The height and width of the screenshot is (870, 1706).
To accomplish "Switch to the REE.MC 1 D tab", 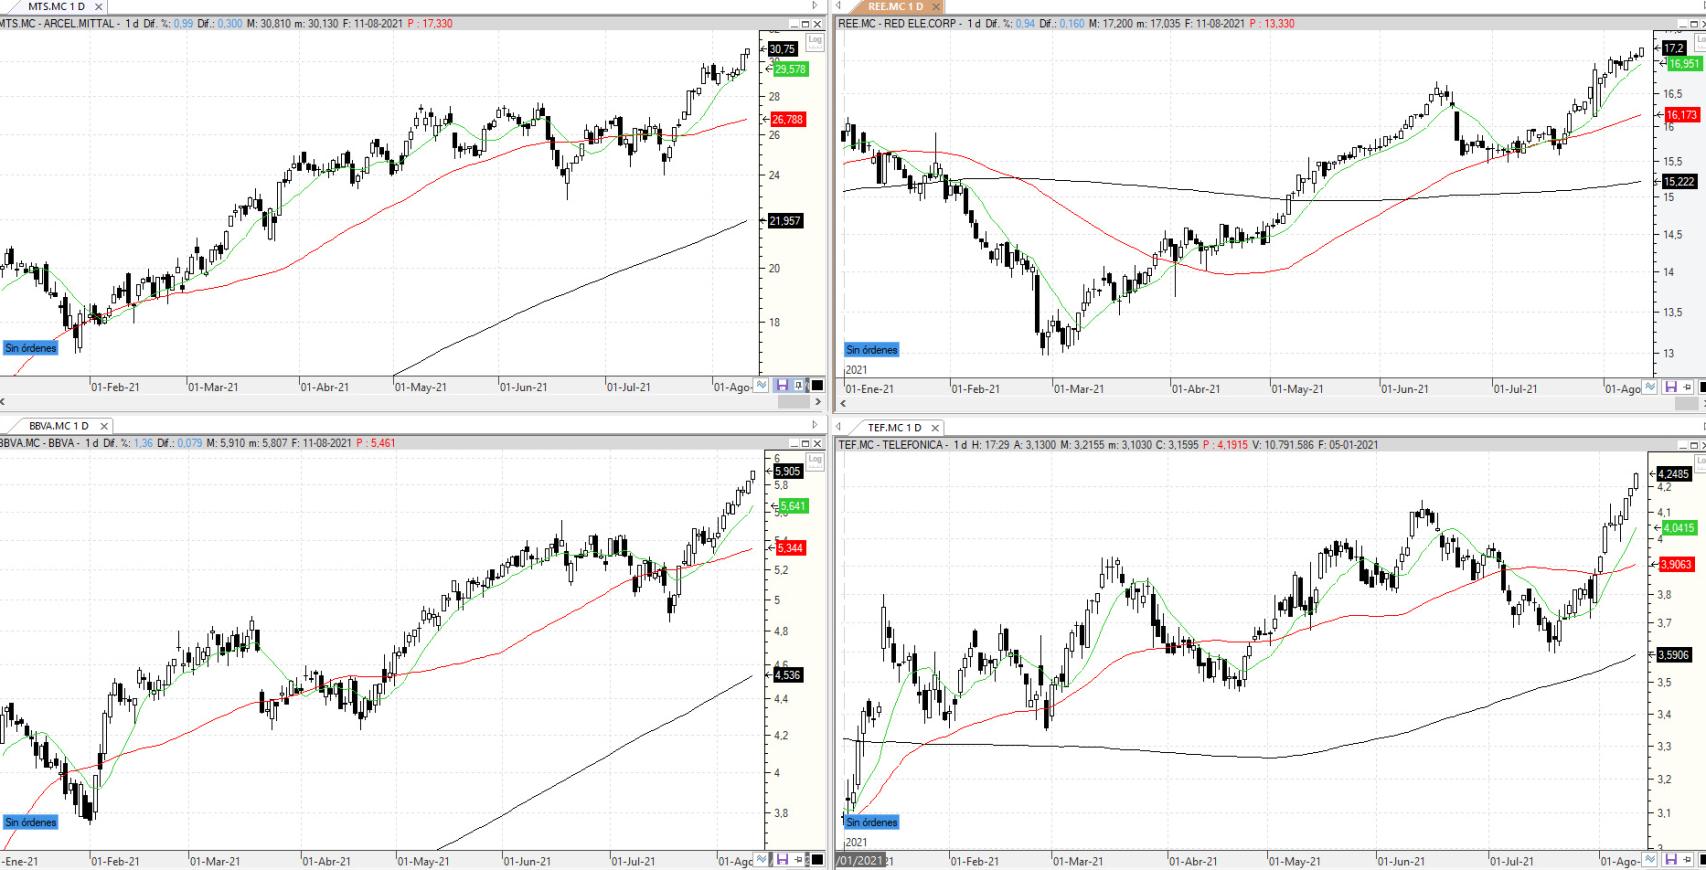I will click(895, 7).
